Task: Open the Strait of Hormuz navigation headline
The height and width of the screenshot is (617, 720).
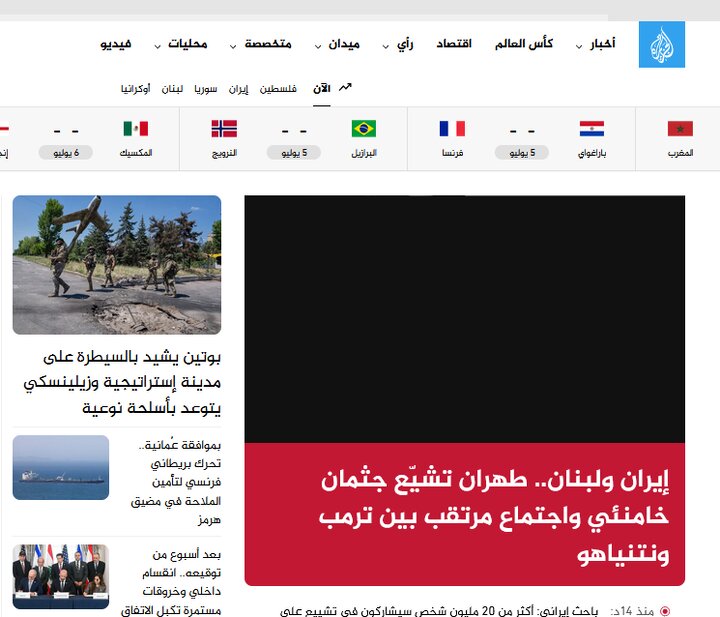Action: 176,482
